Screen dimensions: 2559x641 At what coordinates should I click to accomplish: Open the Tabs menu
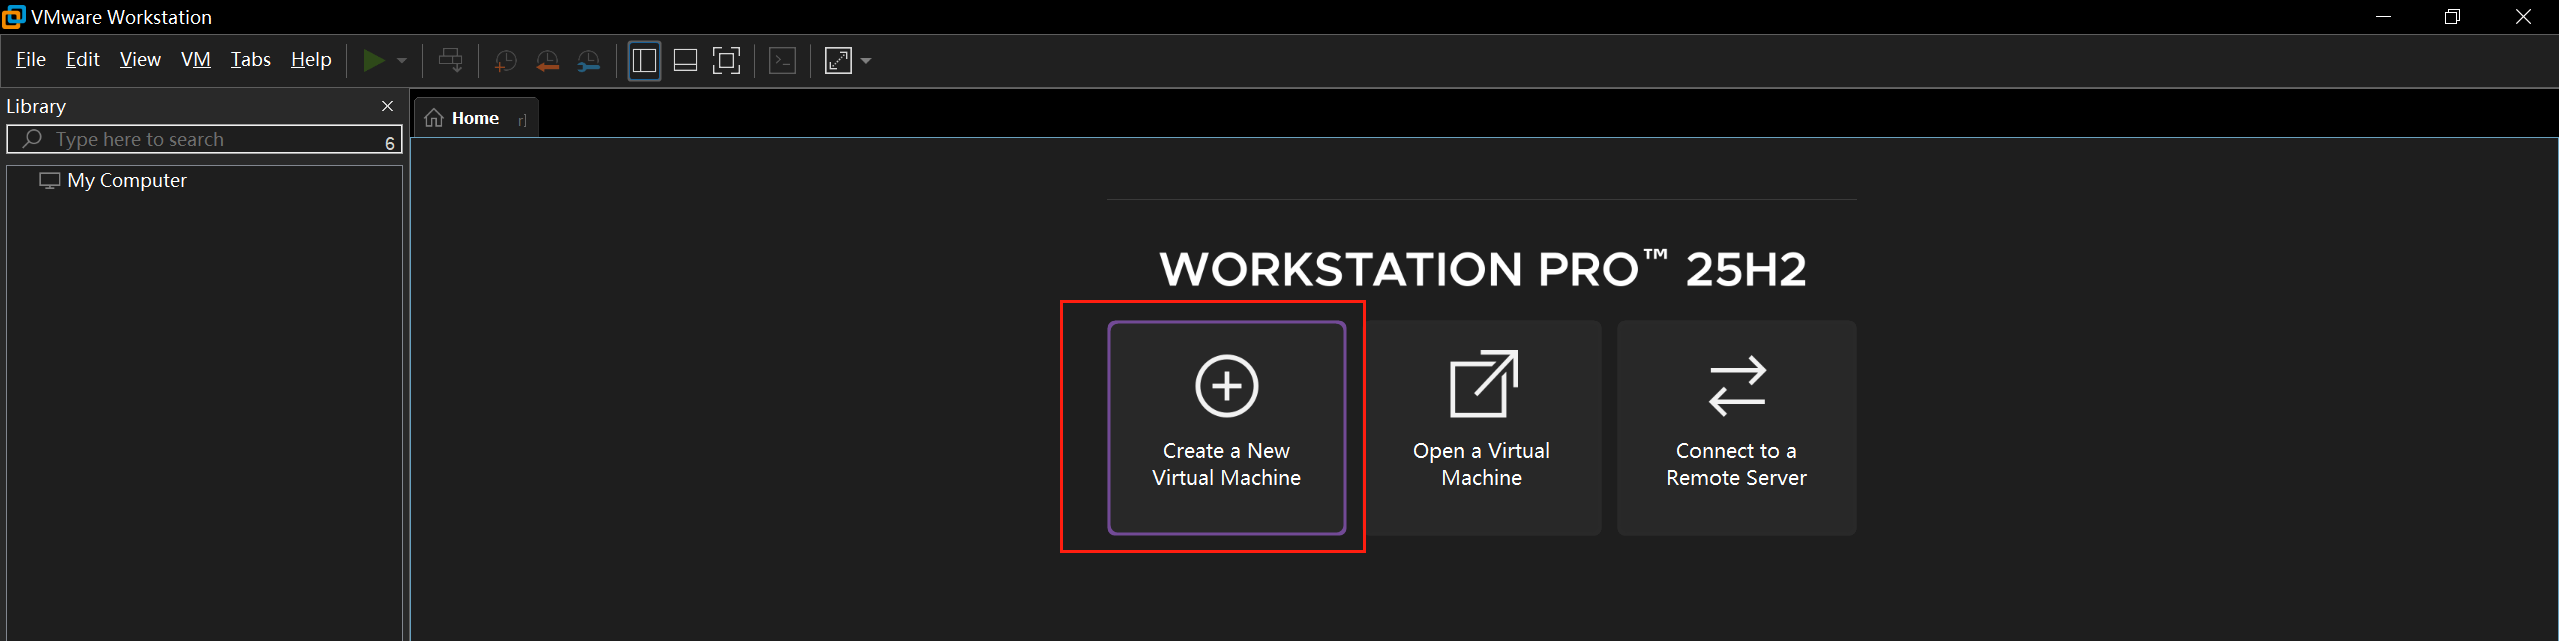(x=250, y=60)
